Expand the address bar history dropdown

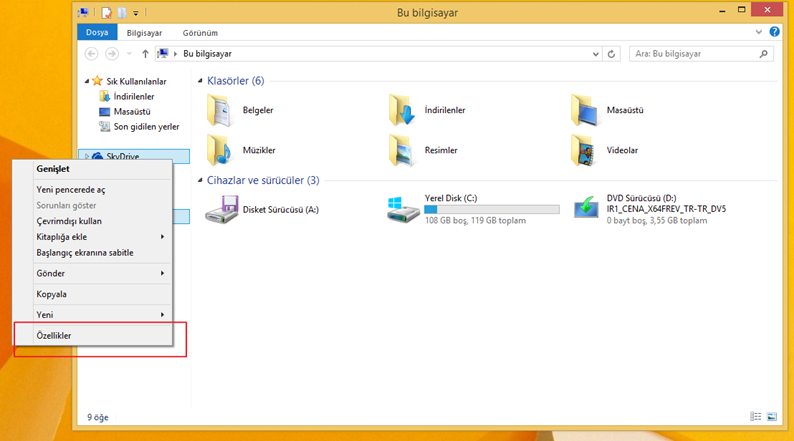click(x=596, y=54)
